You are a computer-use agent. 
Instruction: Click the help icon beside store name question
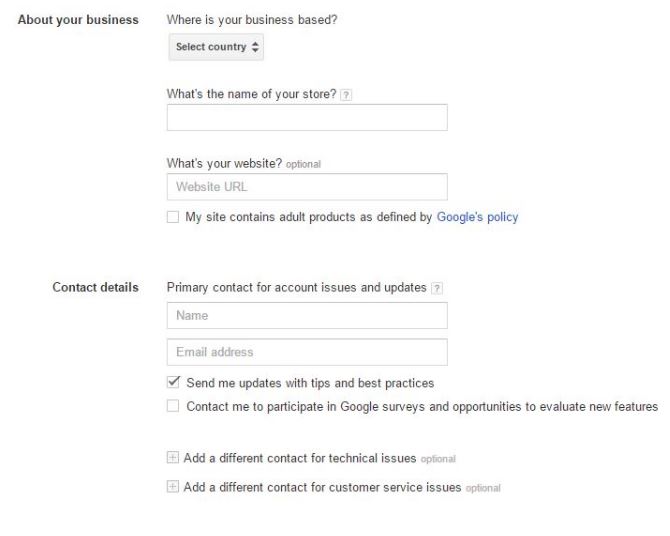(346, 95)
